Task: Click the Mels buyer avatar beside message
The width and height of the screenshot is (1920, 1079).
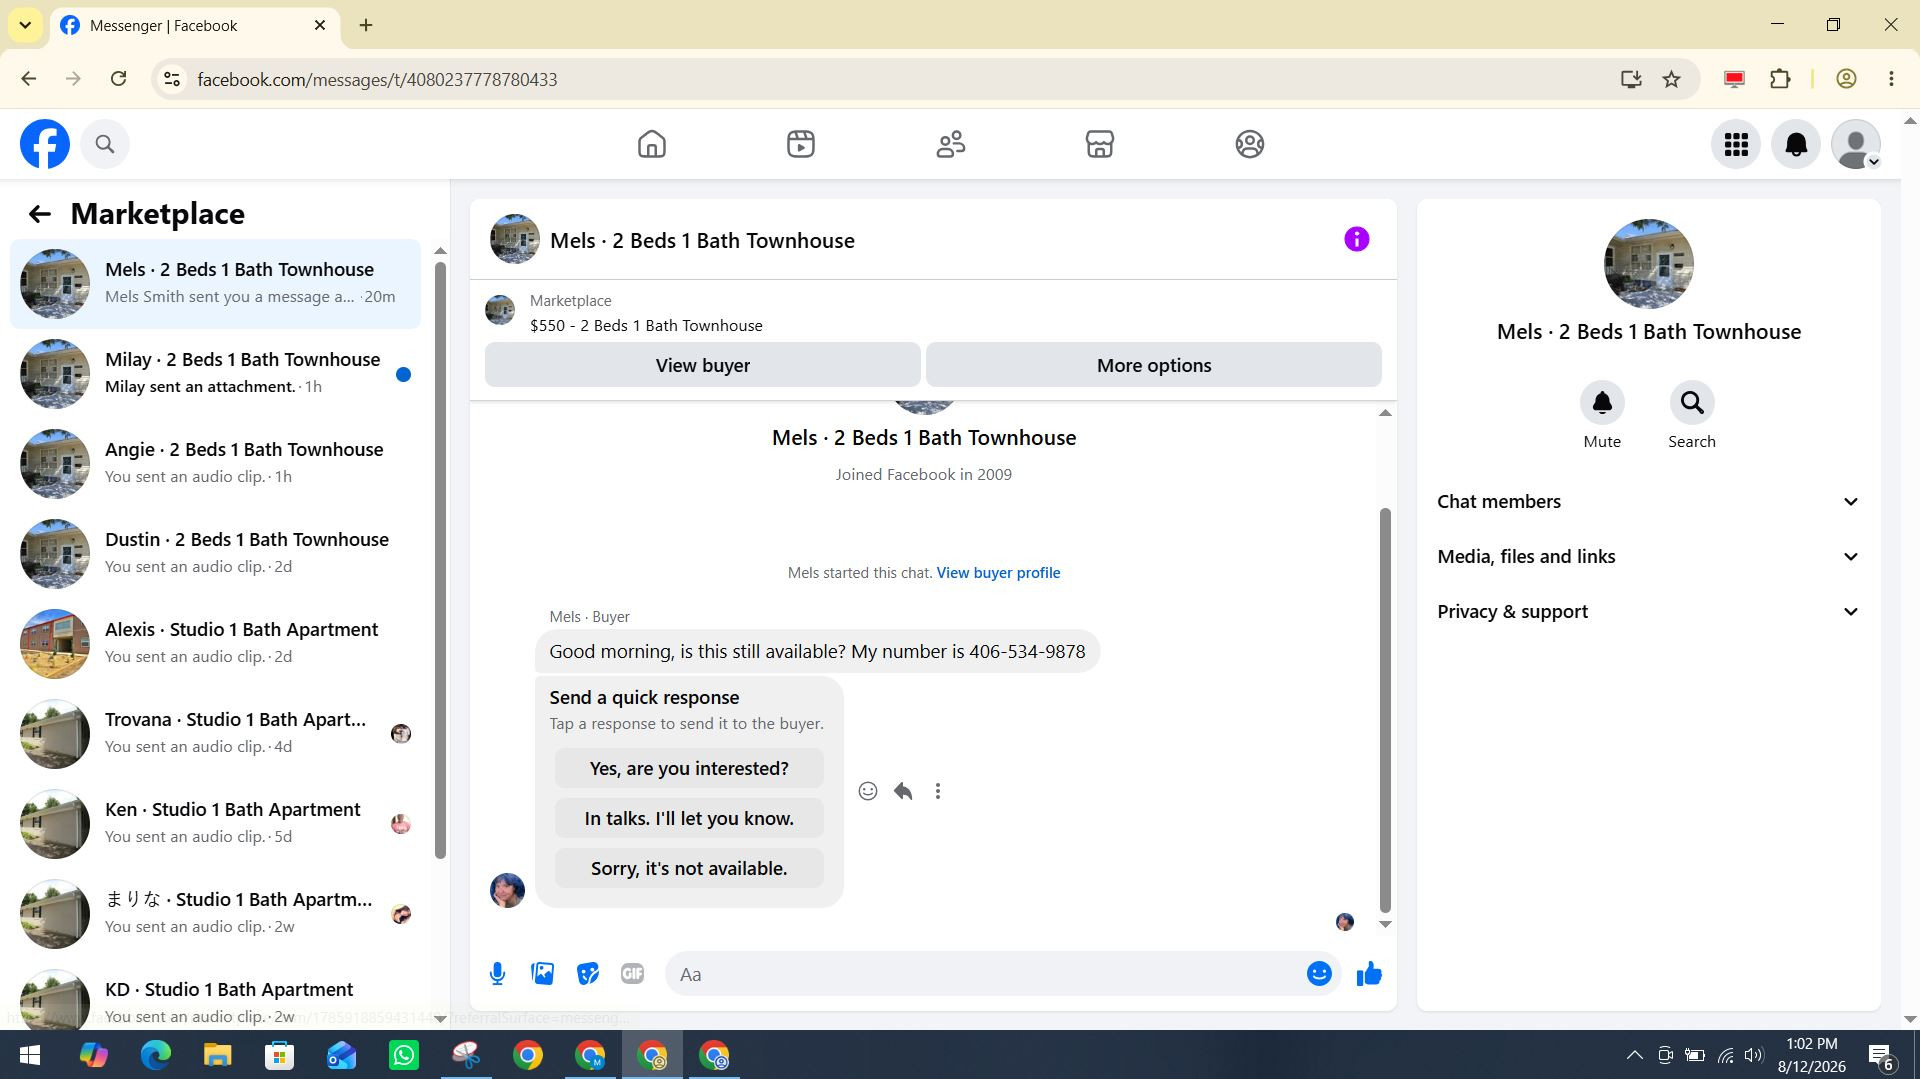Action: pos(507,890)
